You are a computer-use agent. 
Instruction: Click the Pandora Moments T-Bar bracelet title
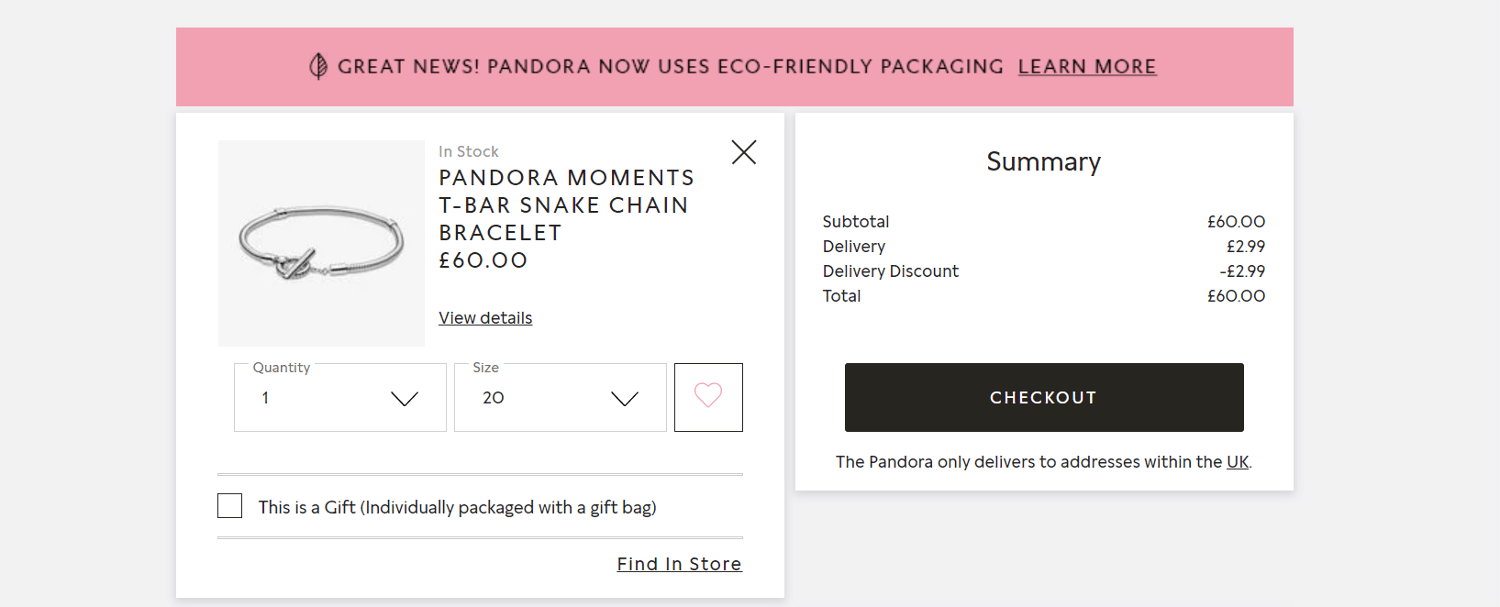click(566, 205)
